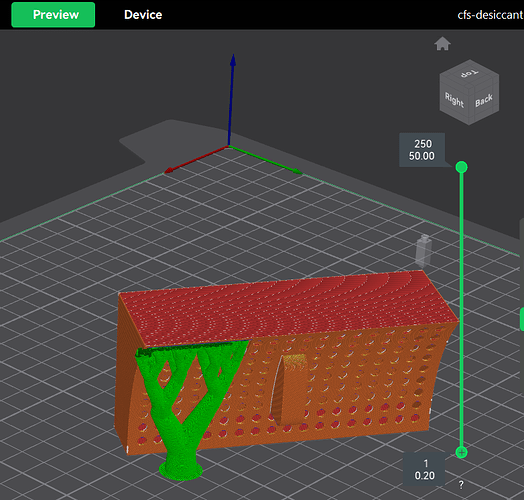The height and width of the screenshot is (500, 524).
Task: Click the green panel handle at right edge
Action: [x=522, y=320]
